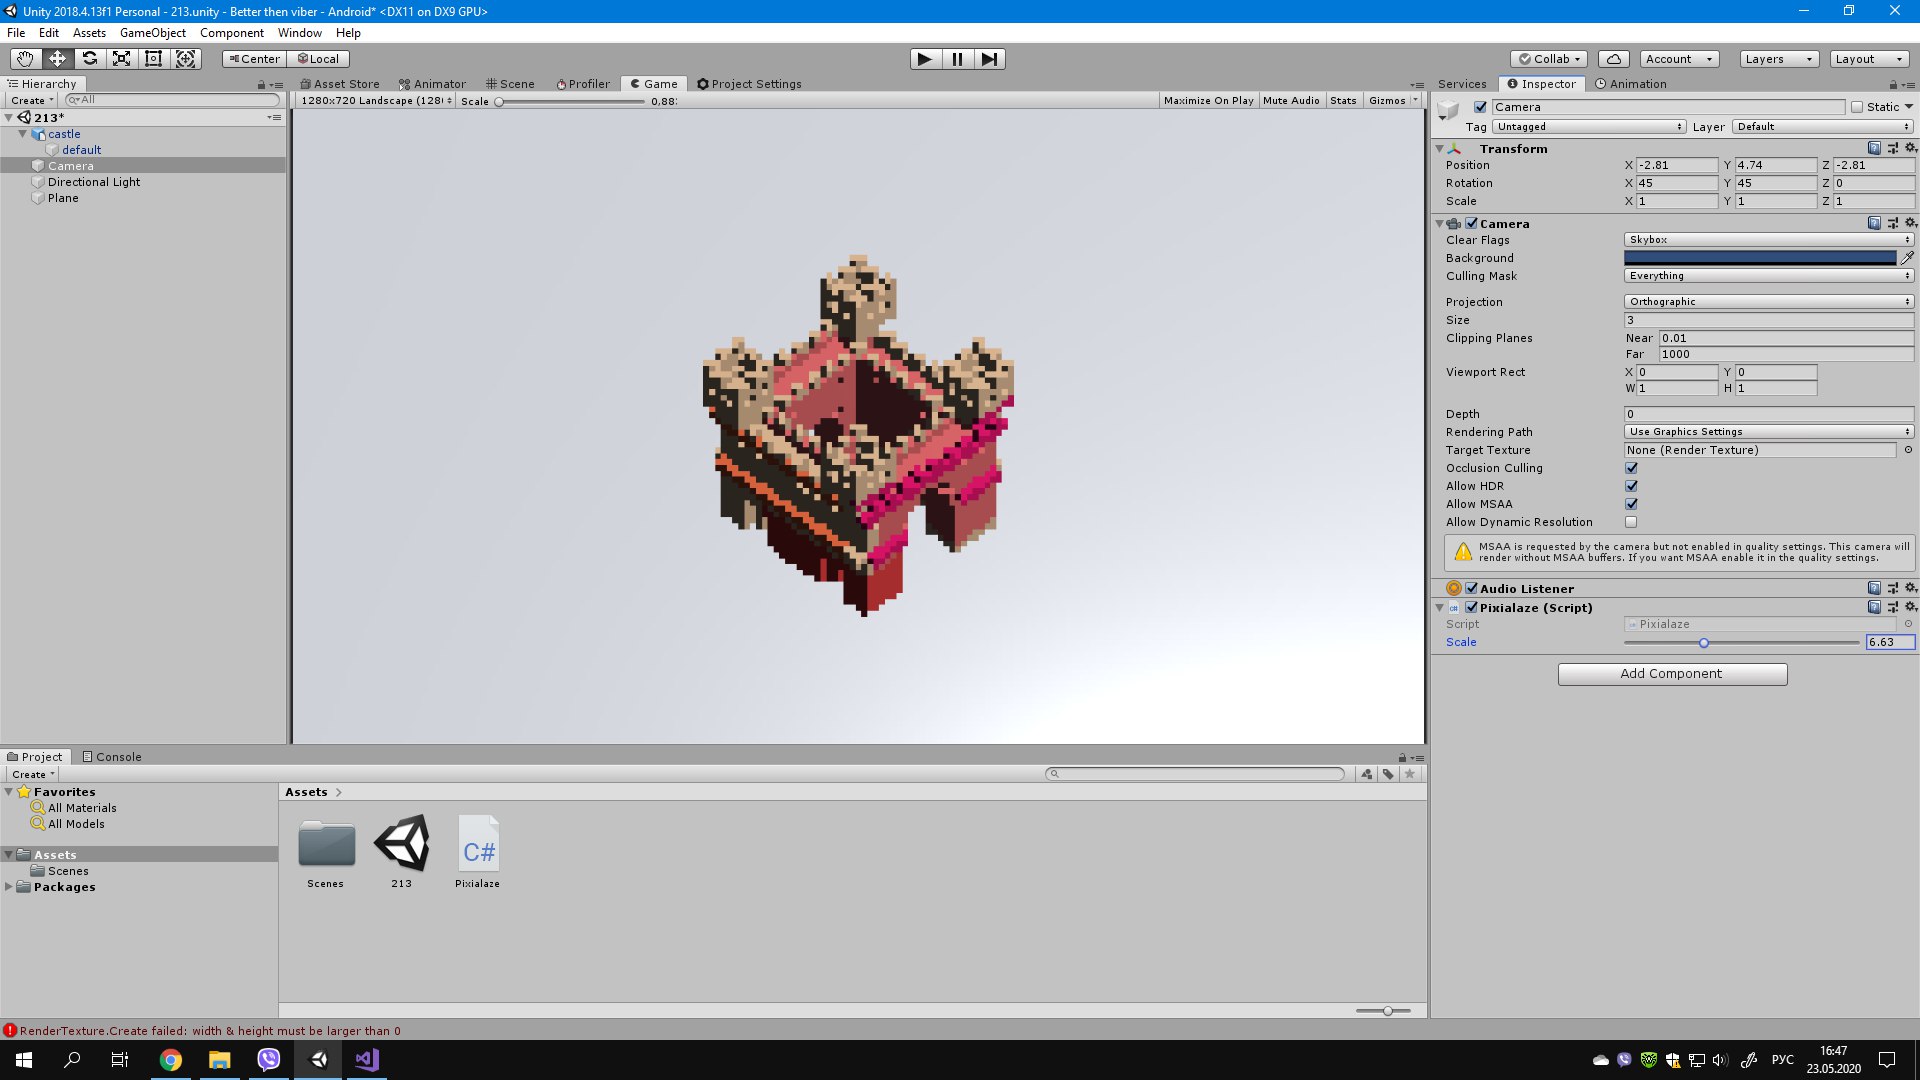Pick background color with eyedropper

tap(1907, 258)
